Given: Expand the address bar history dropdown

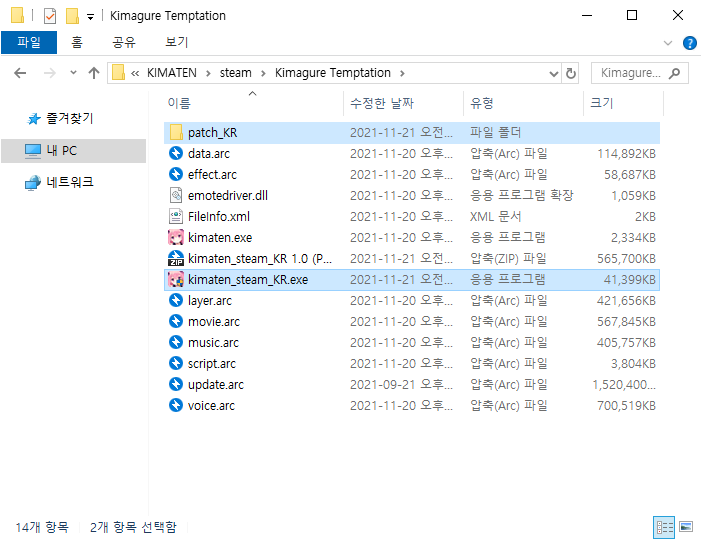Looking at the screenshot, I should coord(554,73).
